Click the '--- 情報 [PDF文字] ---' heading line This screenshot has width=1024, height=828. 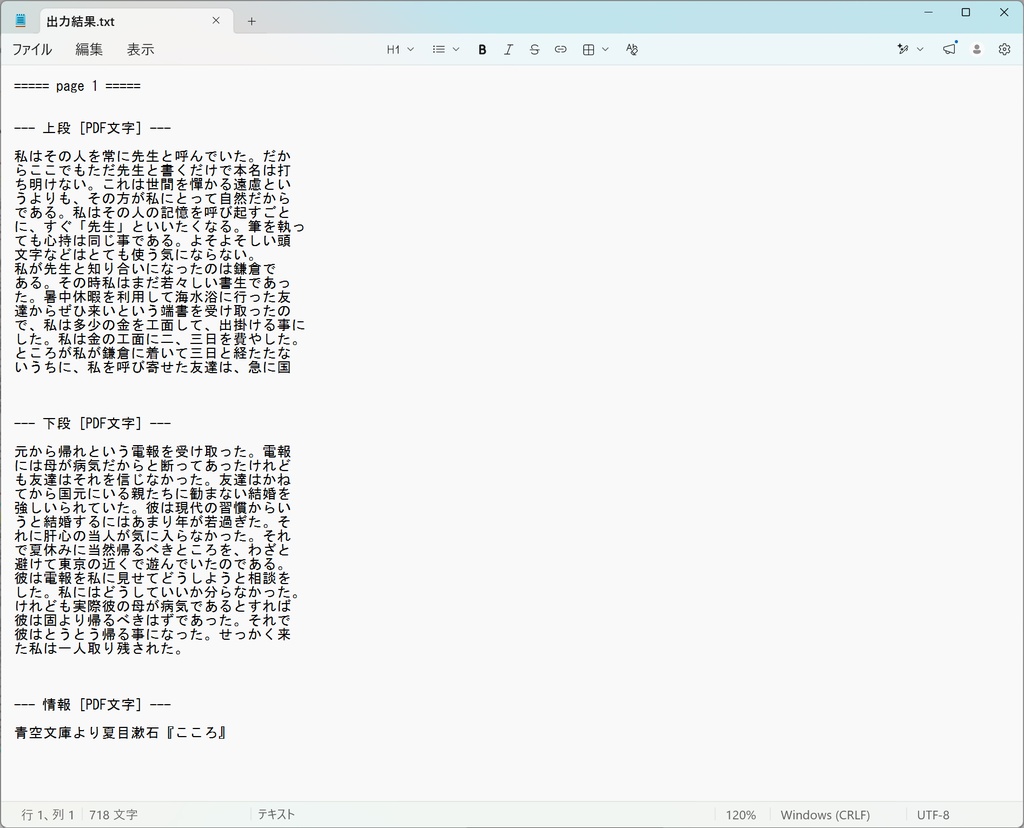(x=92, y=705)
